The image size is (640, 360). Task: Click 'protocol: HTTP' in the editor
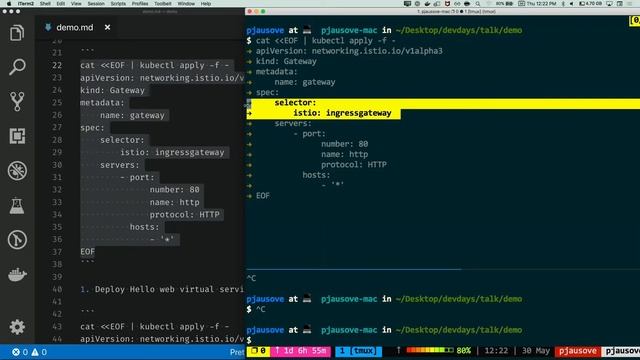click(x=184, y=215)
